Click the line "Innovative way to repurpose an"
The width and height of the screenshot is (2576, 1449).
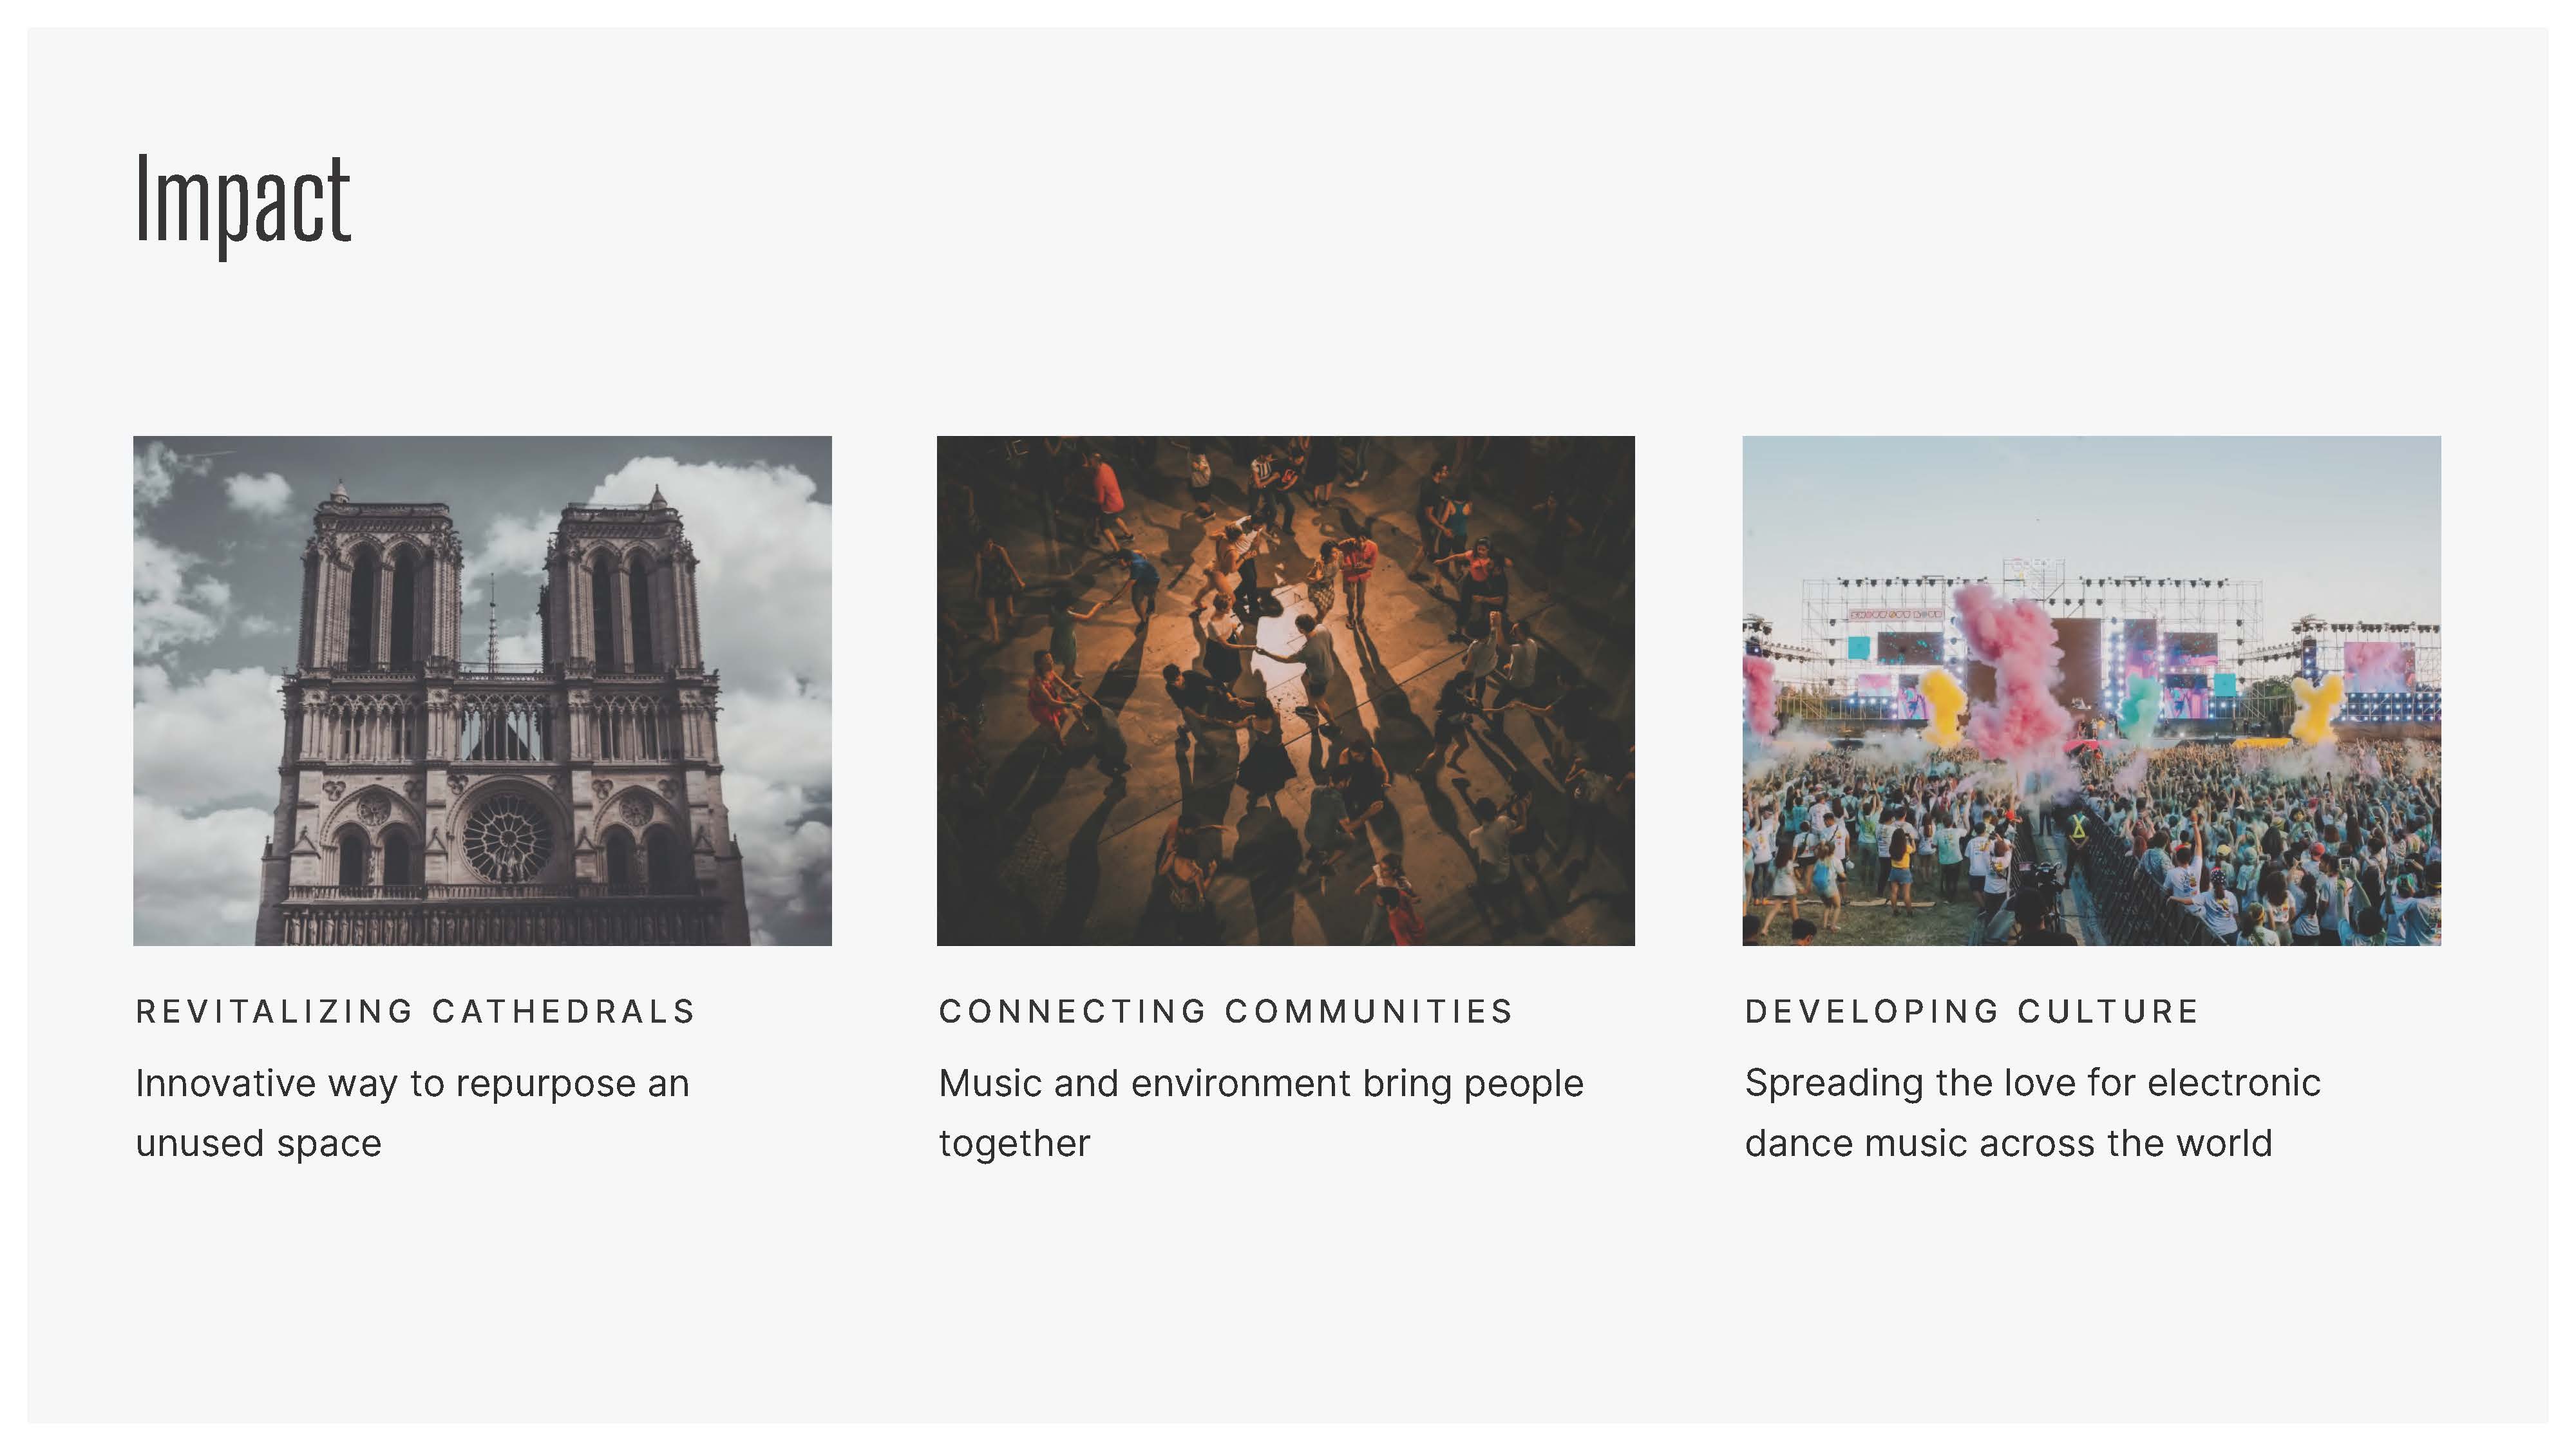pyautogui.click(x=412, y=1083)
